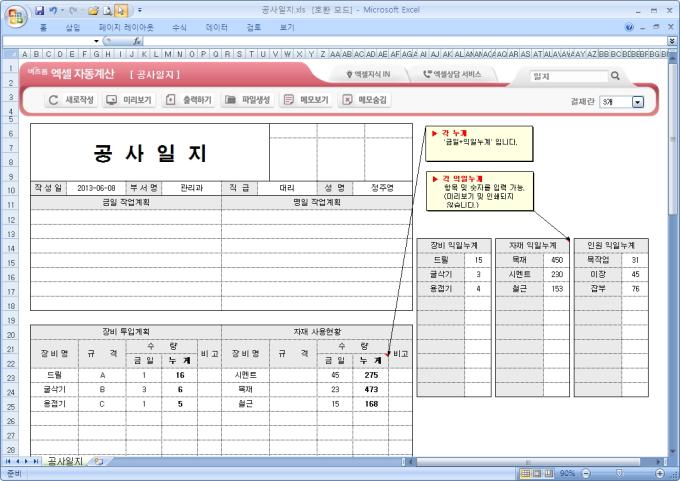This screenshot has width=680, height=481.
Task: Open Excel Help question mark icon
Action: pos(630,27)
